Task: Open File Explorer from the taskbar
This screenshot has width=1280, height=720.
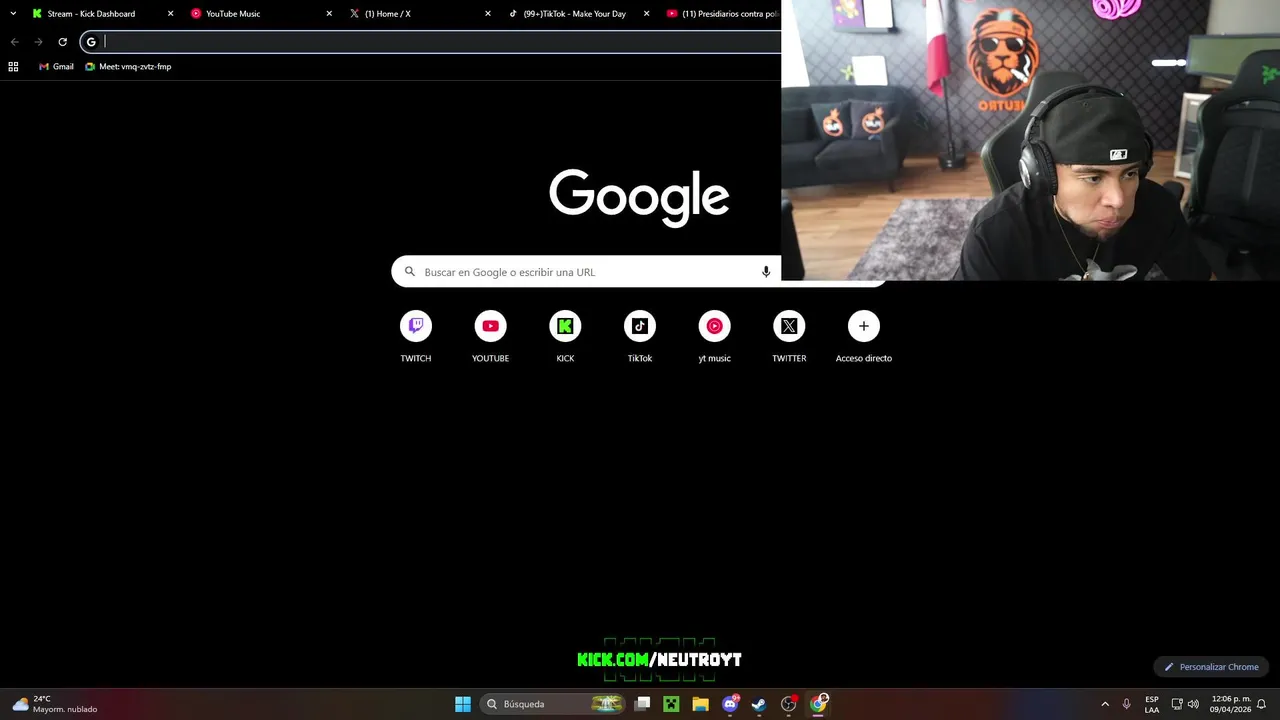Action: (700, 704)
